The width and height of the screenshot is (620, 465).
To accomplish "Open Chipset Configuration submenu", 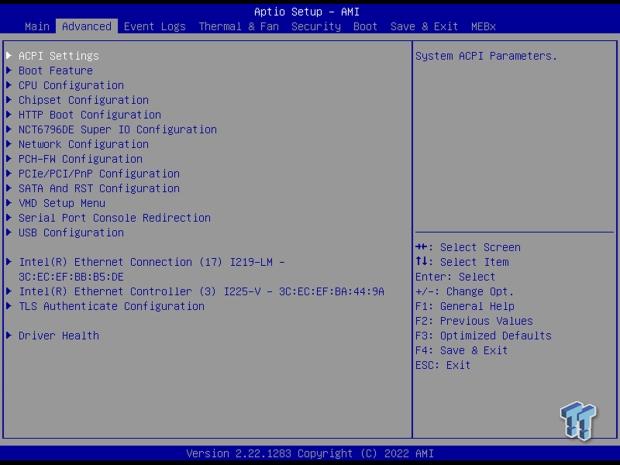I will [83, 100].
